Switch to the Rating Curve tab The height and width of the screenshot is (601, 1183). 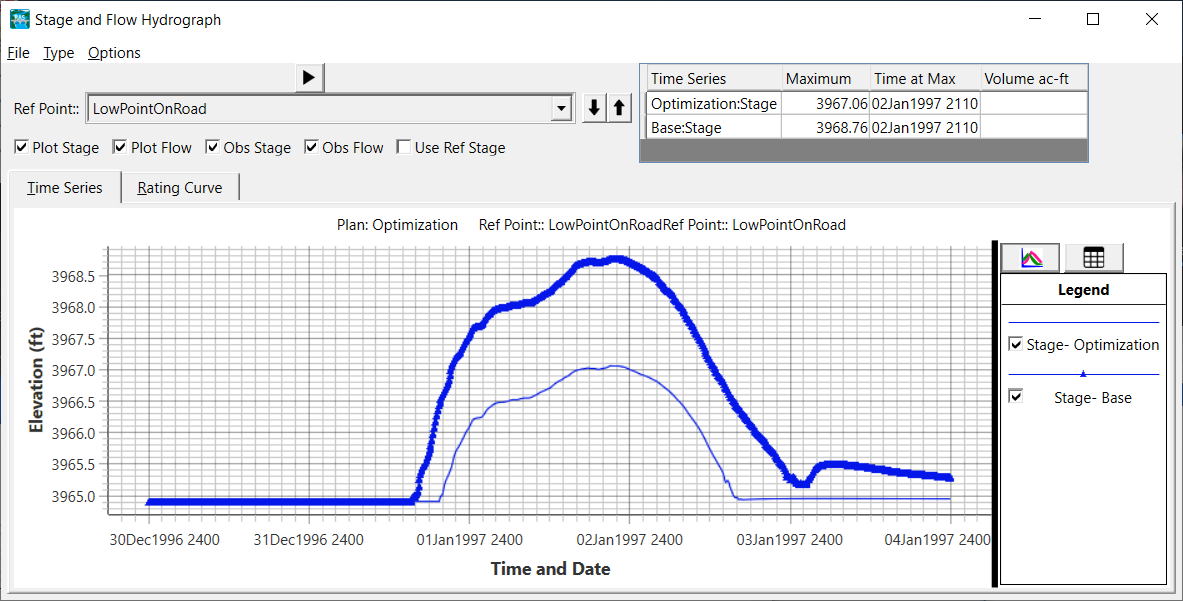180,188
